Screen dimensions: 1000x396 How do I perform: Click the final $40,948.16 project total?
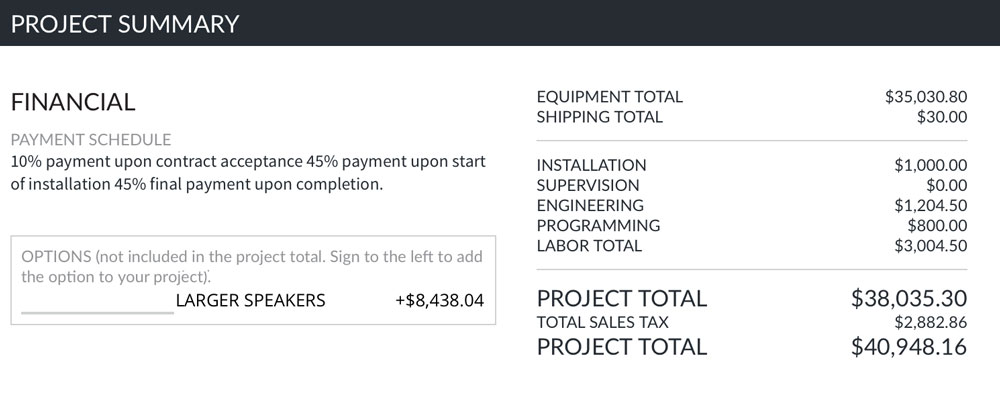(x=909, y=347)
